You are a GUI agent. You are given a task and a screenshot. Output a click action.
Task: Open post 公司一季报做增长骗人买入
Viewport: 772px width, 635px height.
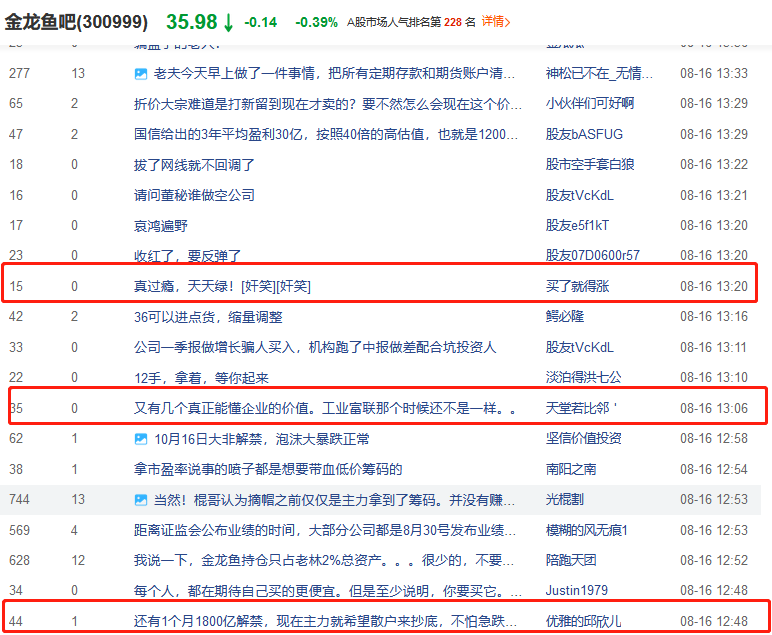tap(315, 348)
